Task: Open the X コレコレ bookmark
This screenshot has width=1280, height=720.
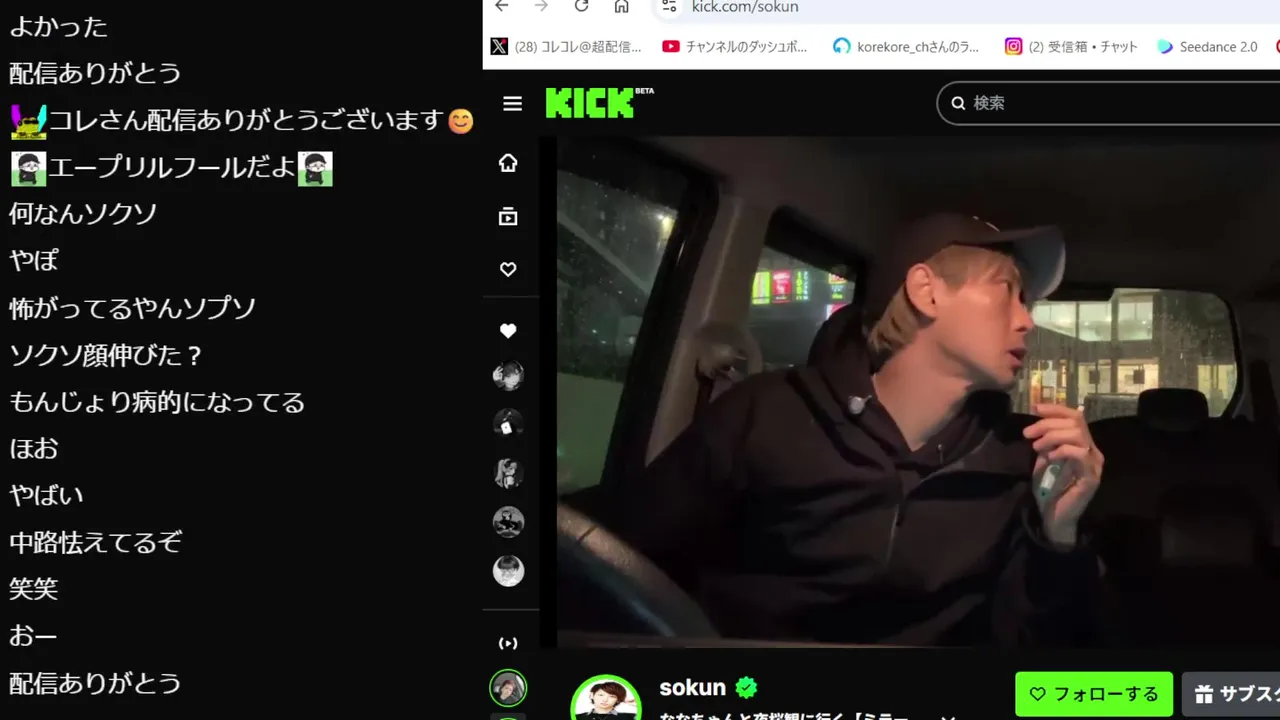Action: point(567,47)
